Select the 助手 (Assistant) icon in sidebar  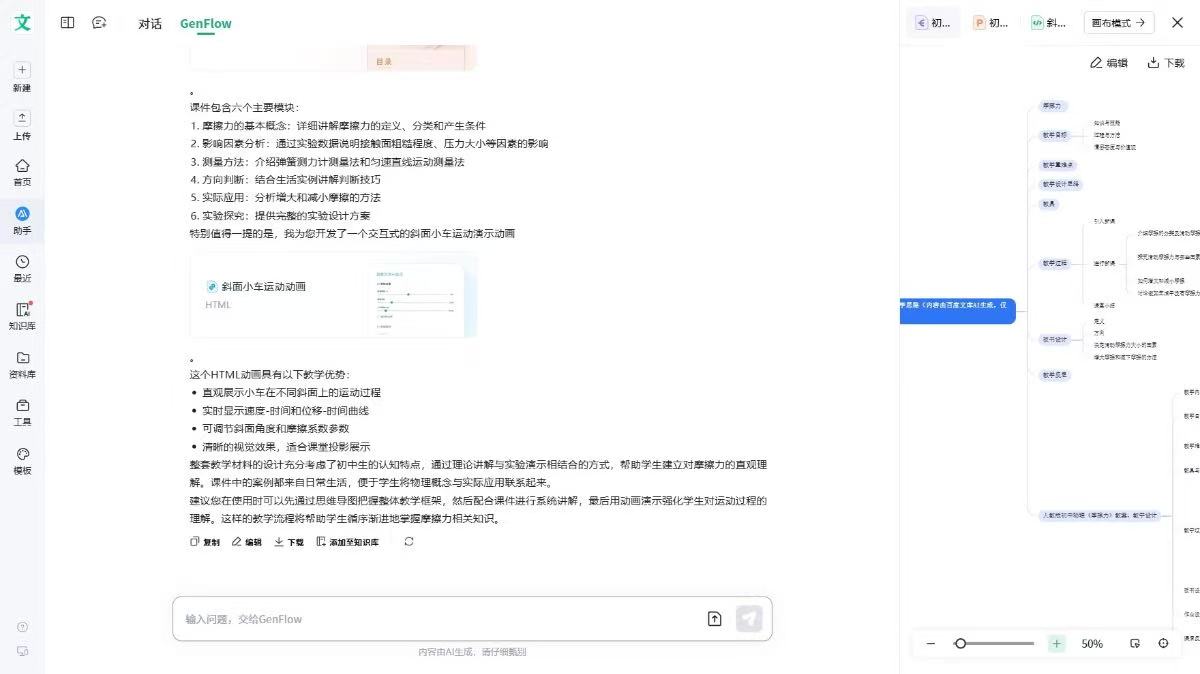click(x=22, y=219)
